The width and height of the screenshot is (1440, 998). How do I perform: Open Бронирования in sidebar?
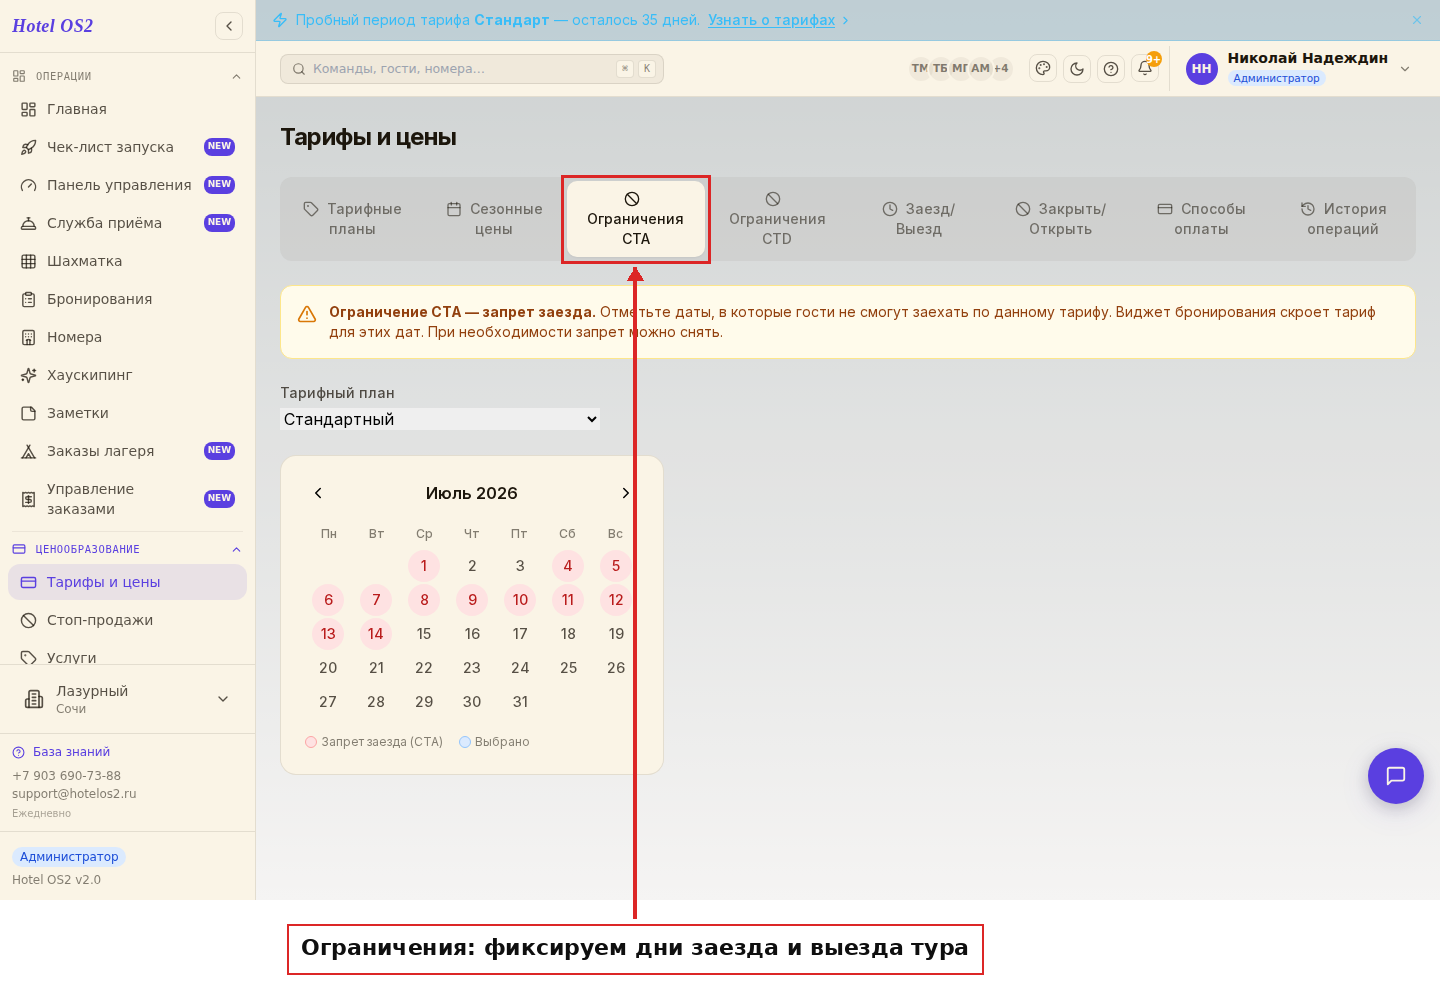point(127,299)
